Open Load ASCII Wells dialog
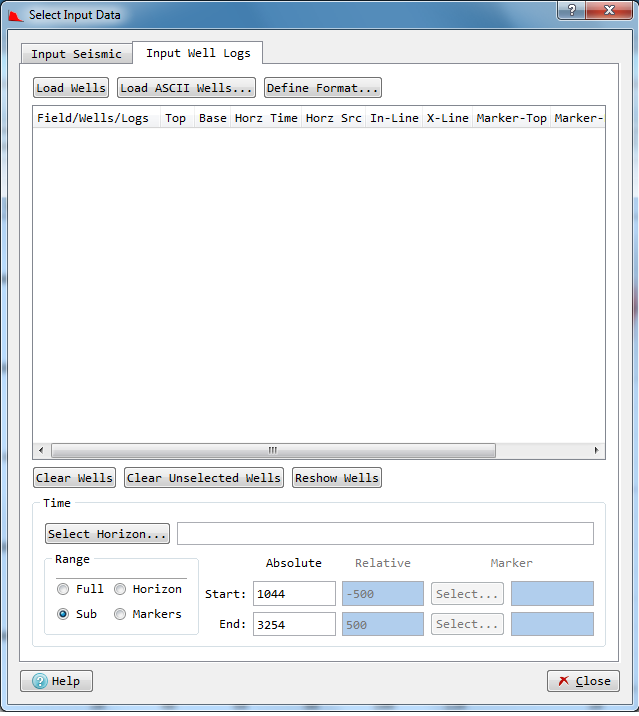The image size is (639, 716). pyautogui.click(x=186, y=88)
